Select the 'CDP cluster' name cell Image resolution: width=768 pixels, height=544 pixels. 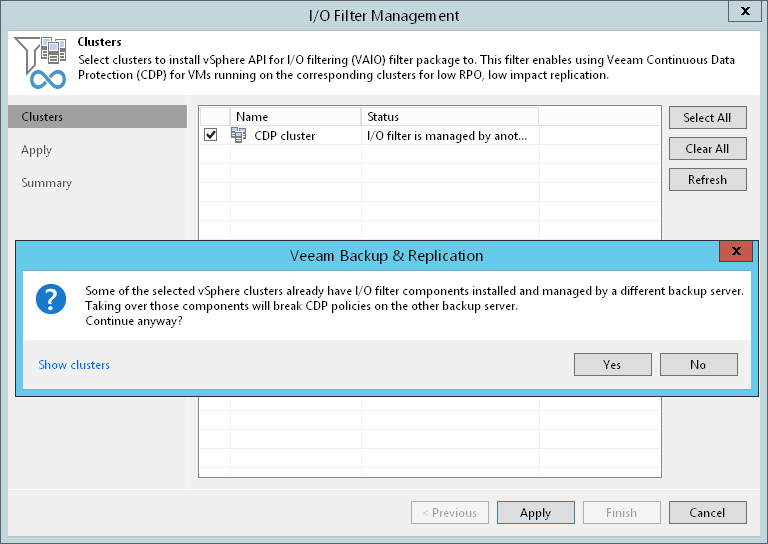point(285,136)
